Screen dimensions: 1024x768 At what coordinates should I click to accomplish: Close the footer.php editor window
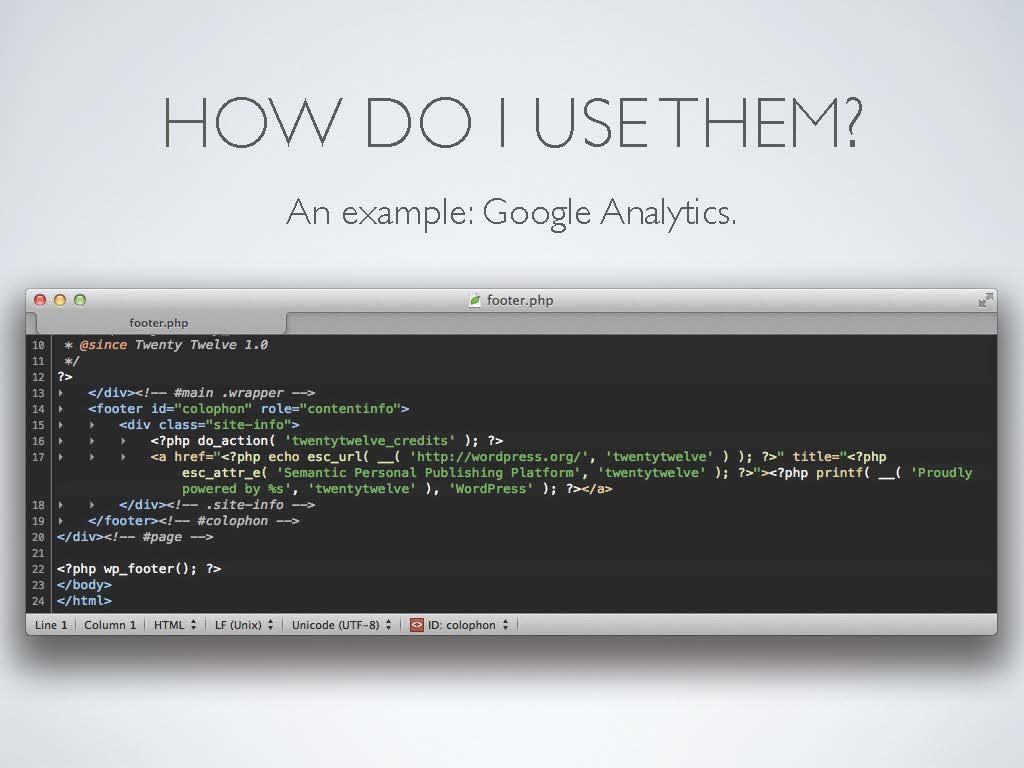[40, 300]
